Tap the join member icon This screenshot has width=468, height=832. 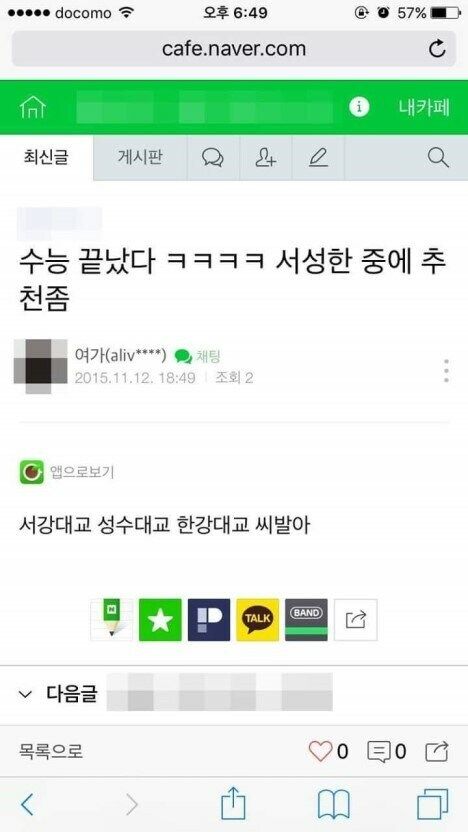265,158
